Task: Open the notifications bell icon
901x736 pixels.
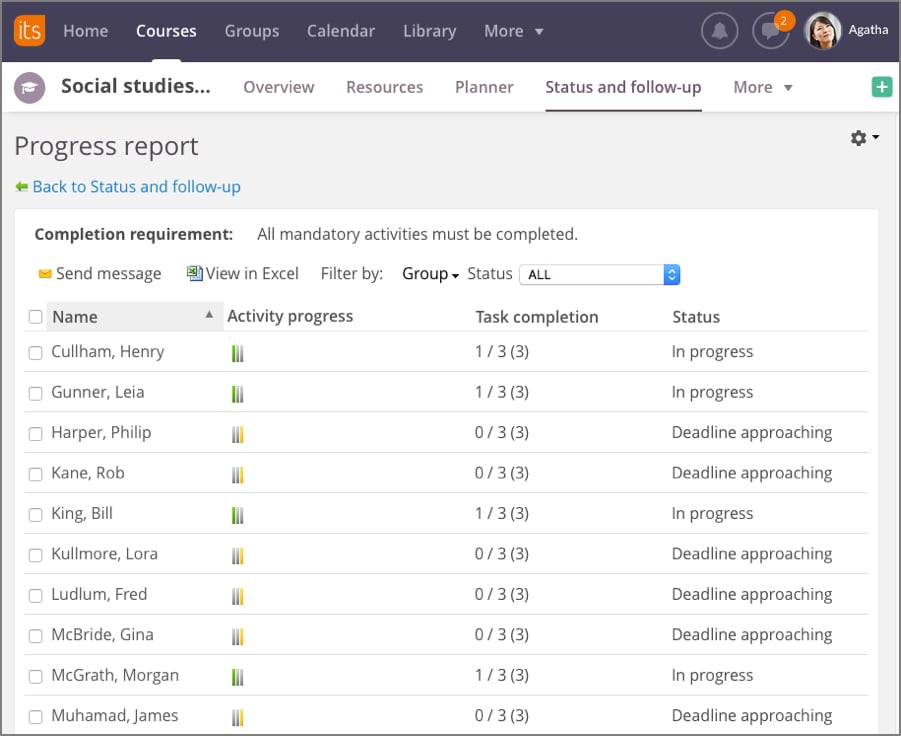Action: coord(718,31)
